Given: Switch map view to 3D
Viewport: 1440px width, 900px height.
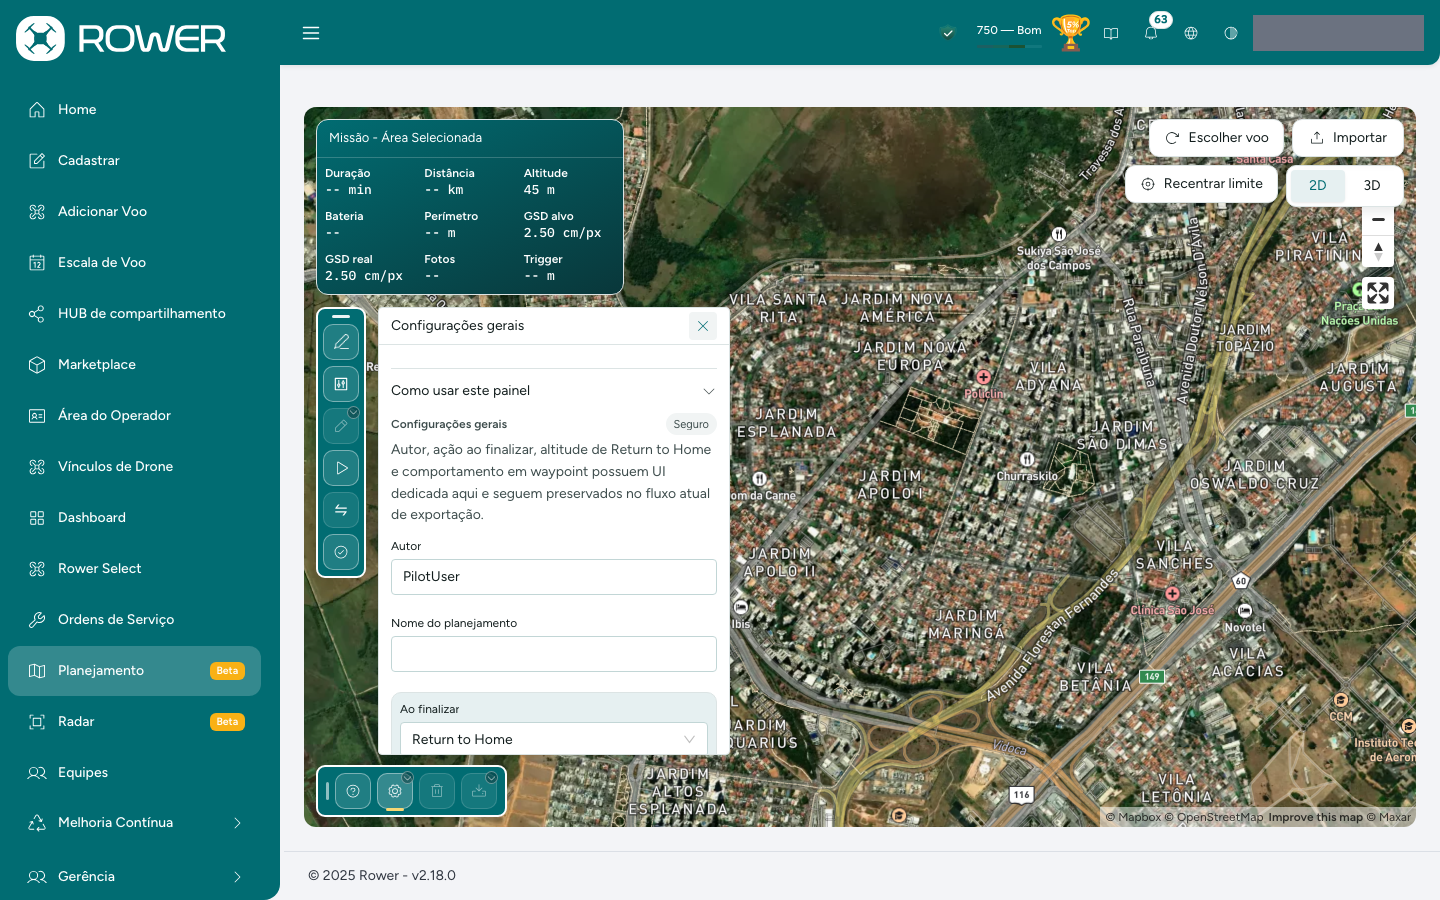Looking at the screenshot, I should [1372, 185].
